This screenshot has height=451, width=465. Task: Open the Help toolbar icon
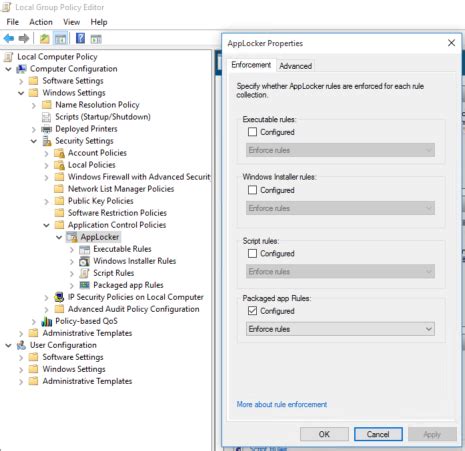80,39
